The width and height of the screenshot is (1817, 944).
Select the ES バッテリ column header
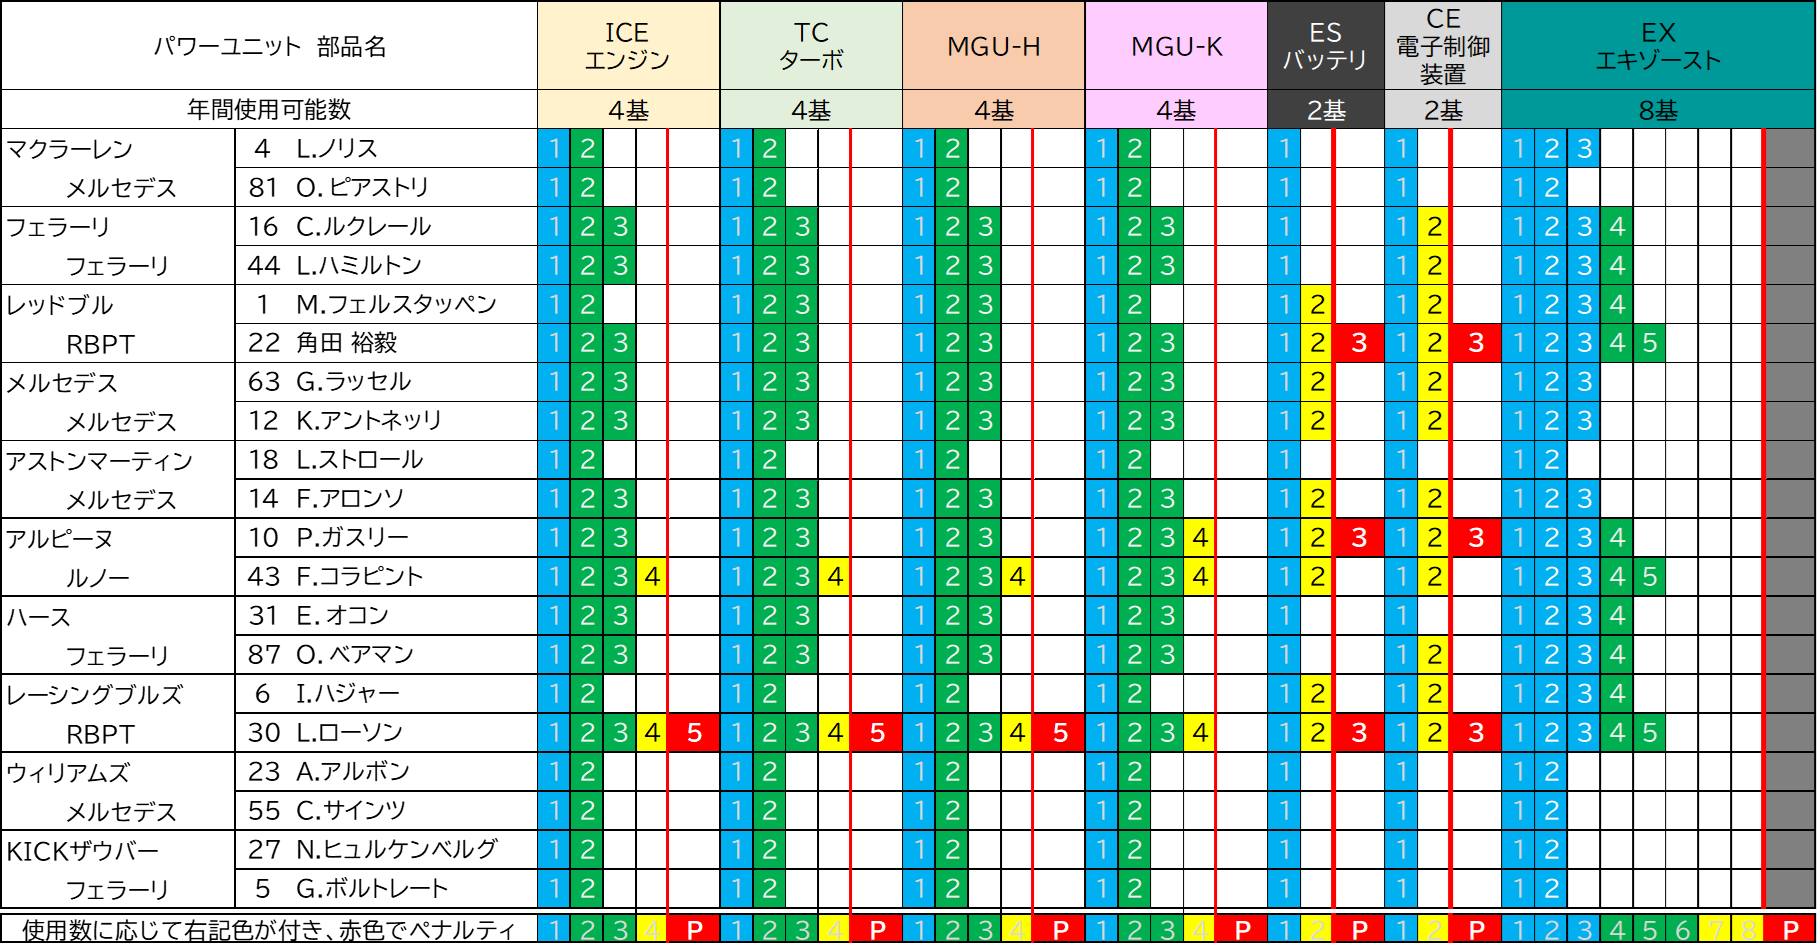pyautogui.click(x=1326, y=46)
